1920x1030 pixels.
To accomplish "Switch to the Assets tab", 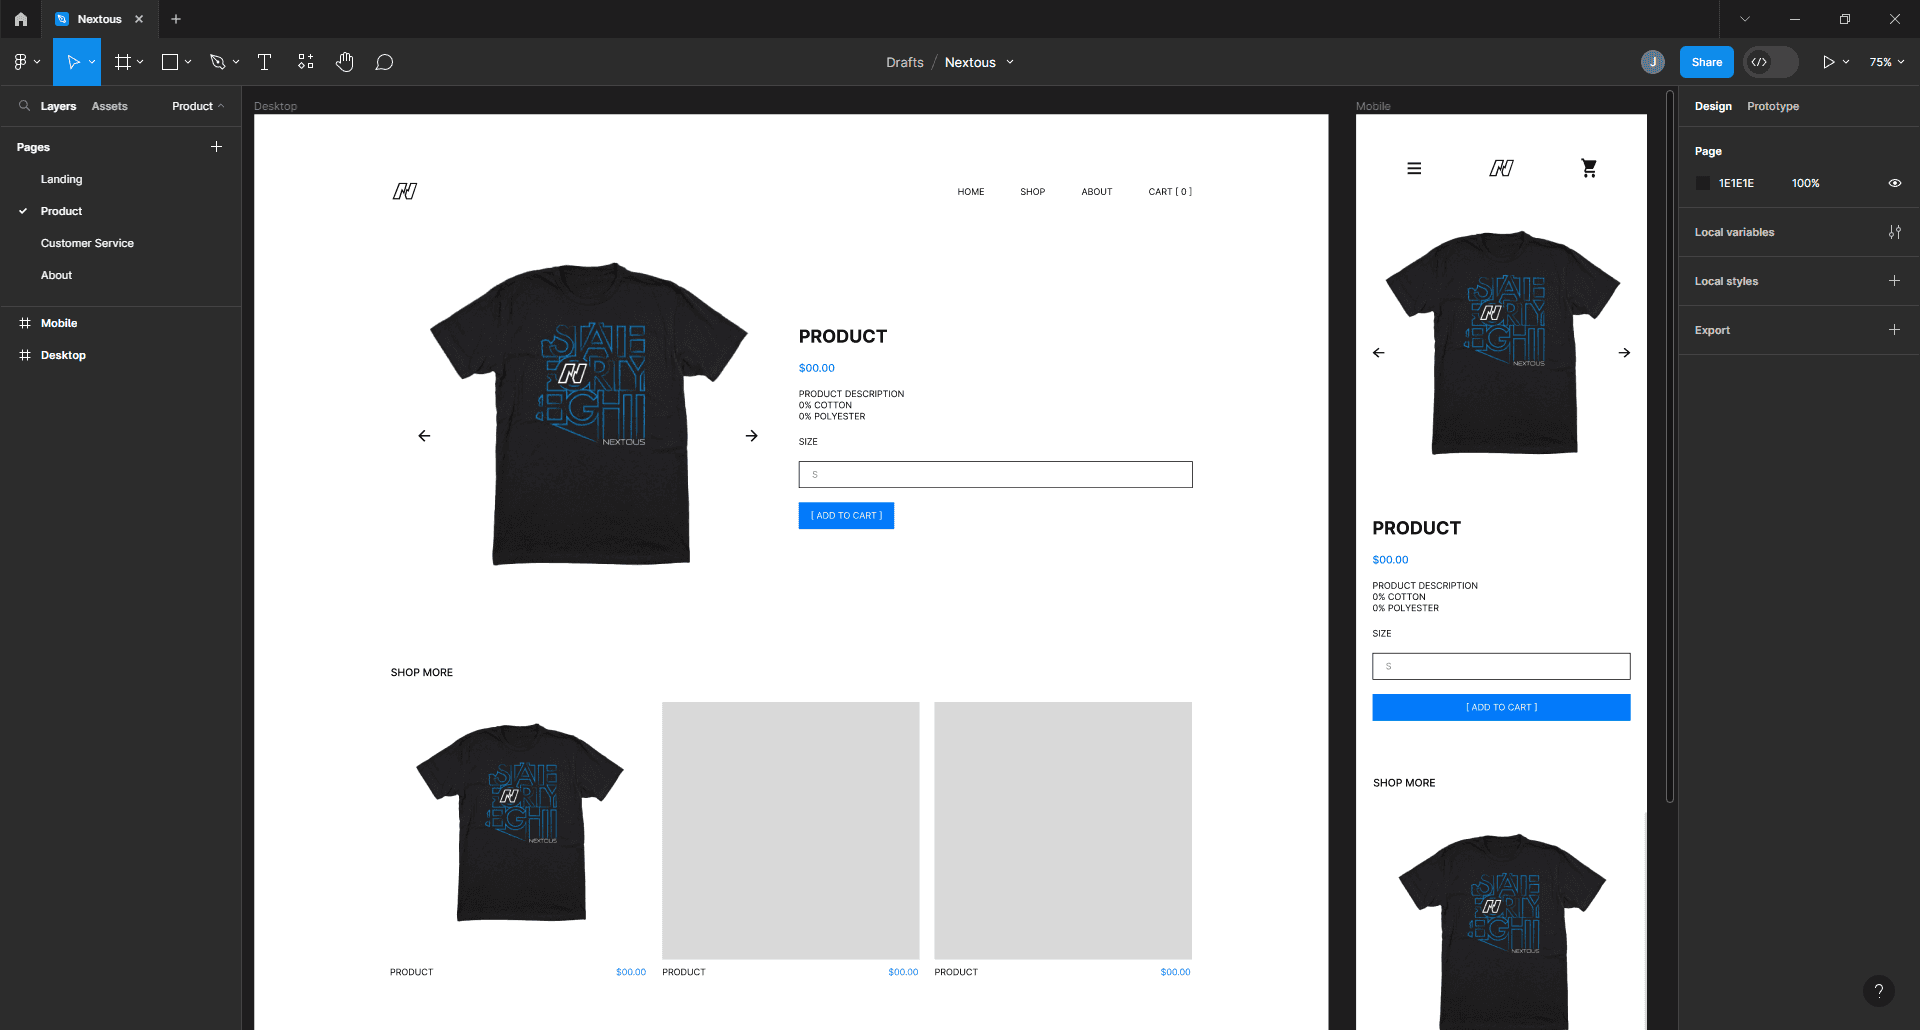I will pos(110,106).
